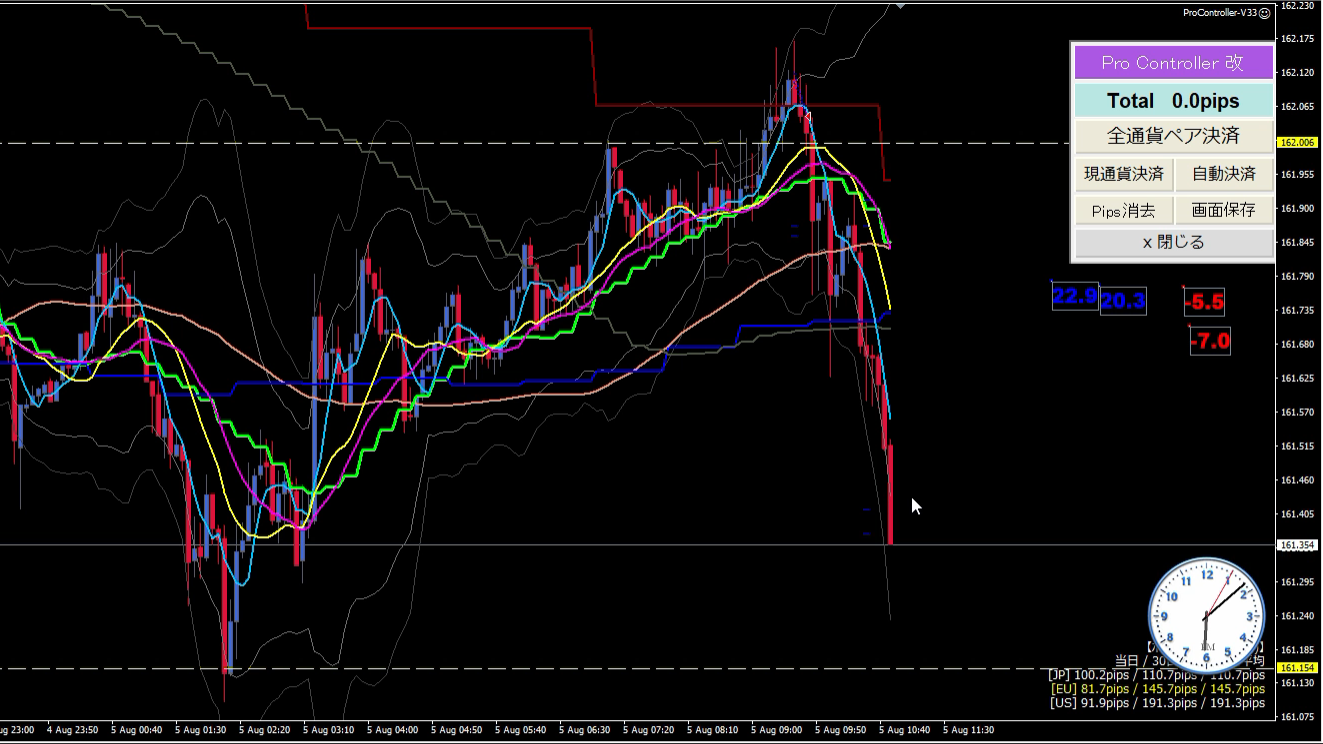Click the white 161.354 current price tag
1323x744 pixels.
pos(1296,545)
